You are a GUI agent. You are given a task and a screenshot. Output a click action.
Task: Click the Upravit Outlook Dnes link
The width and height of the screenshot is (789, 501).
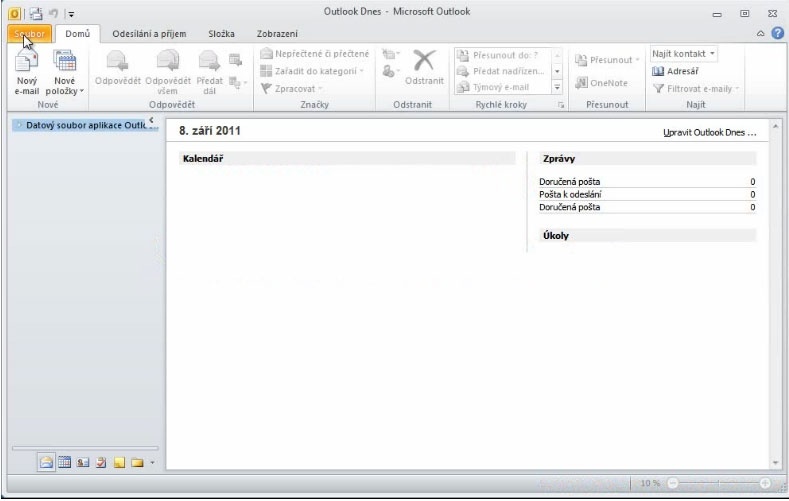(x=709, y=132)
